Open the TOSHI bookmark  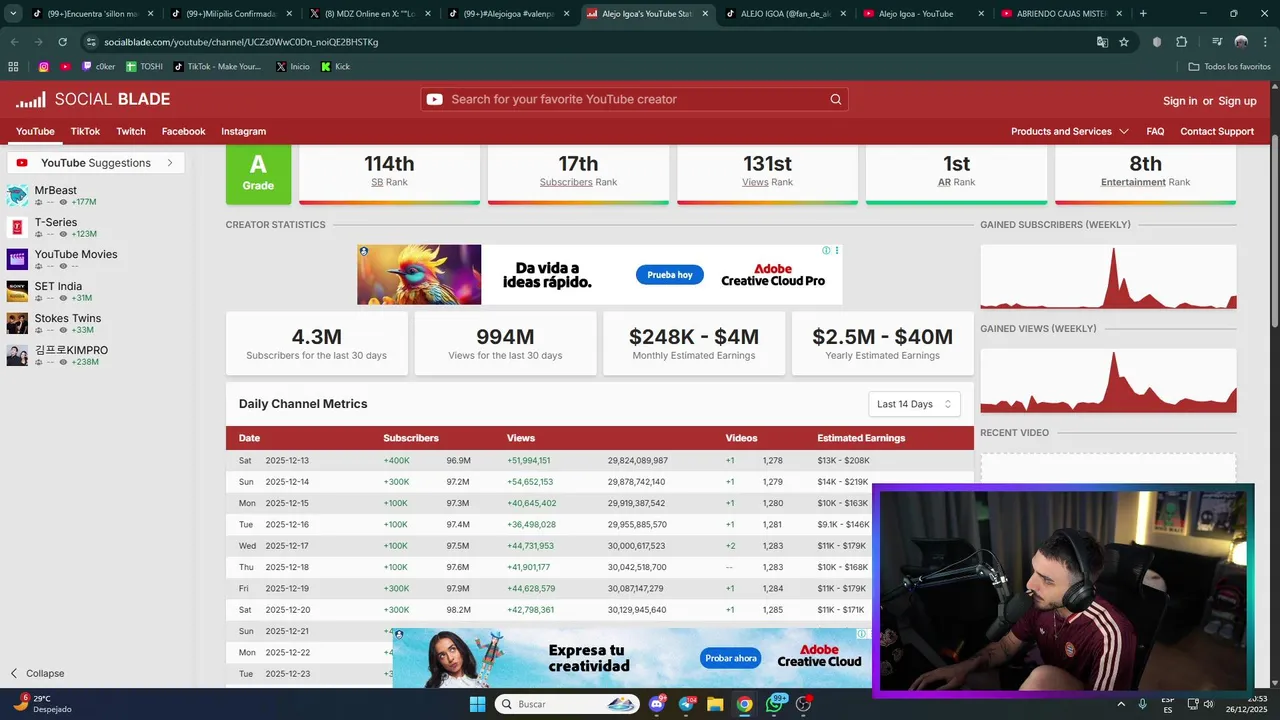click(144, 66)
